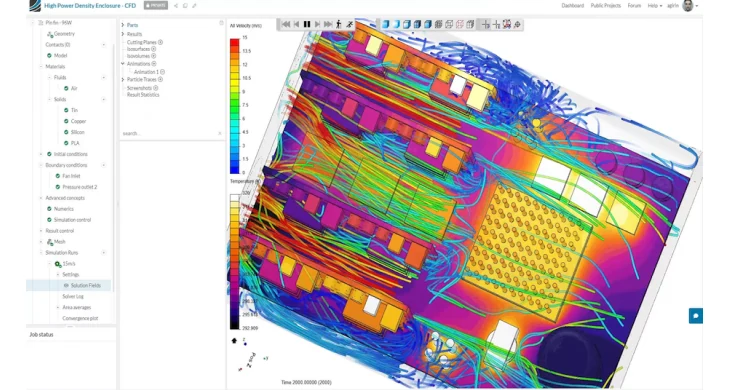Expand the Parts section
Image resolution: width=730 pixels, height=390 pixels.
click(123, 25)
